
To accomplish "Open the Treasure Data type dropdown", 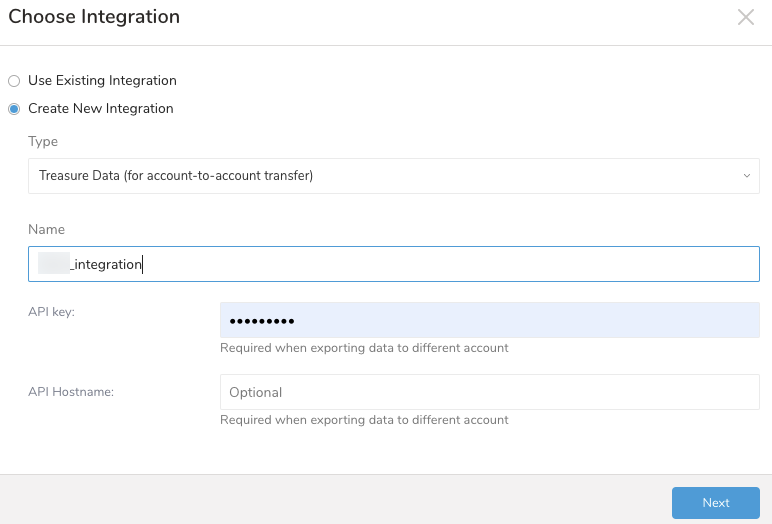I will tap(393, 176).
